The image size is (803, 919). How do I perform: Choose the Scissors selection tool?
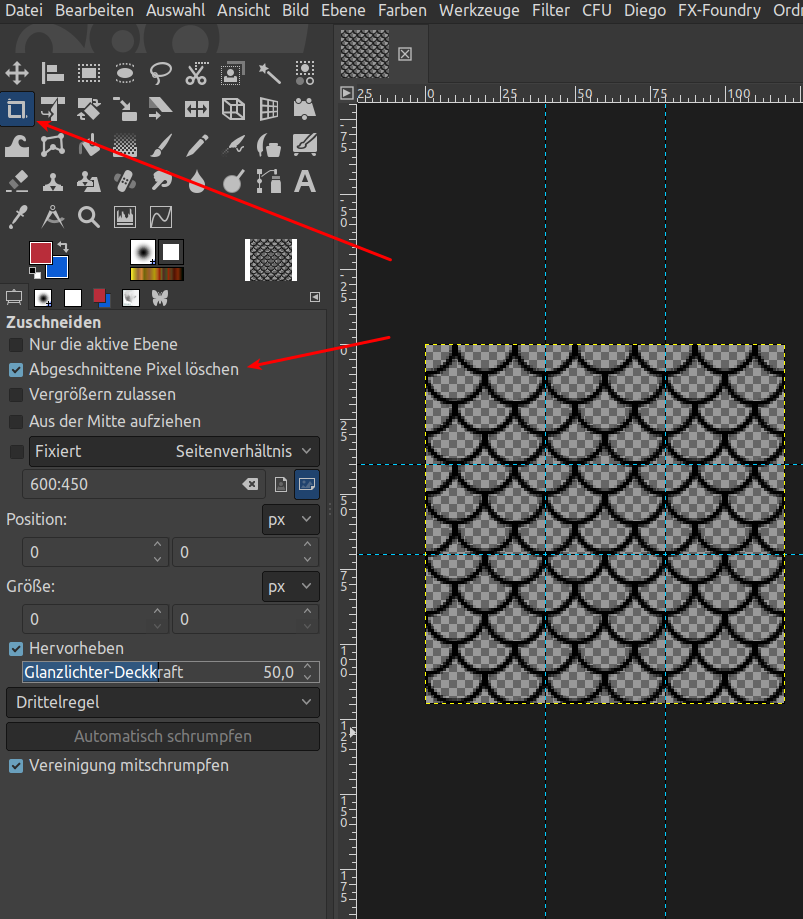point(197,72)
